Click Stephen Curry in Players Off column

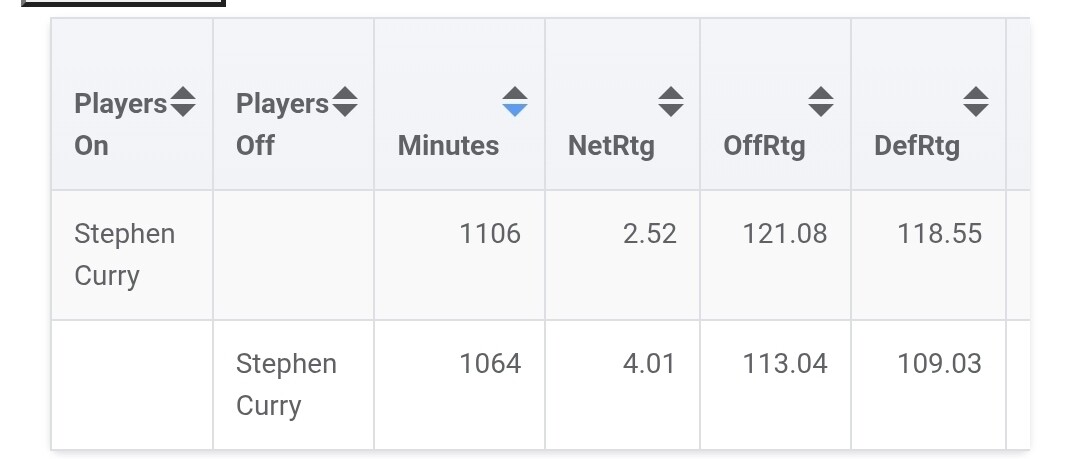coord(286,384)
